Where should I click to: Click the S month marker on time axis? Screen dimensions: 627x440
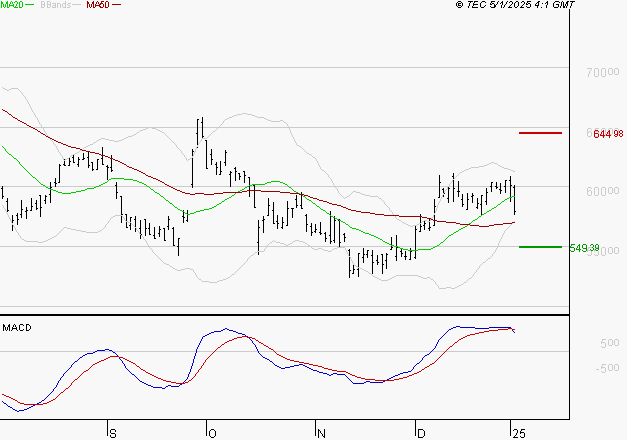pyautogui.click(x=113, y=433)
